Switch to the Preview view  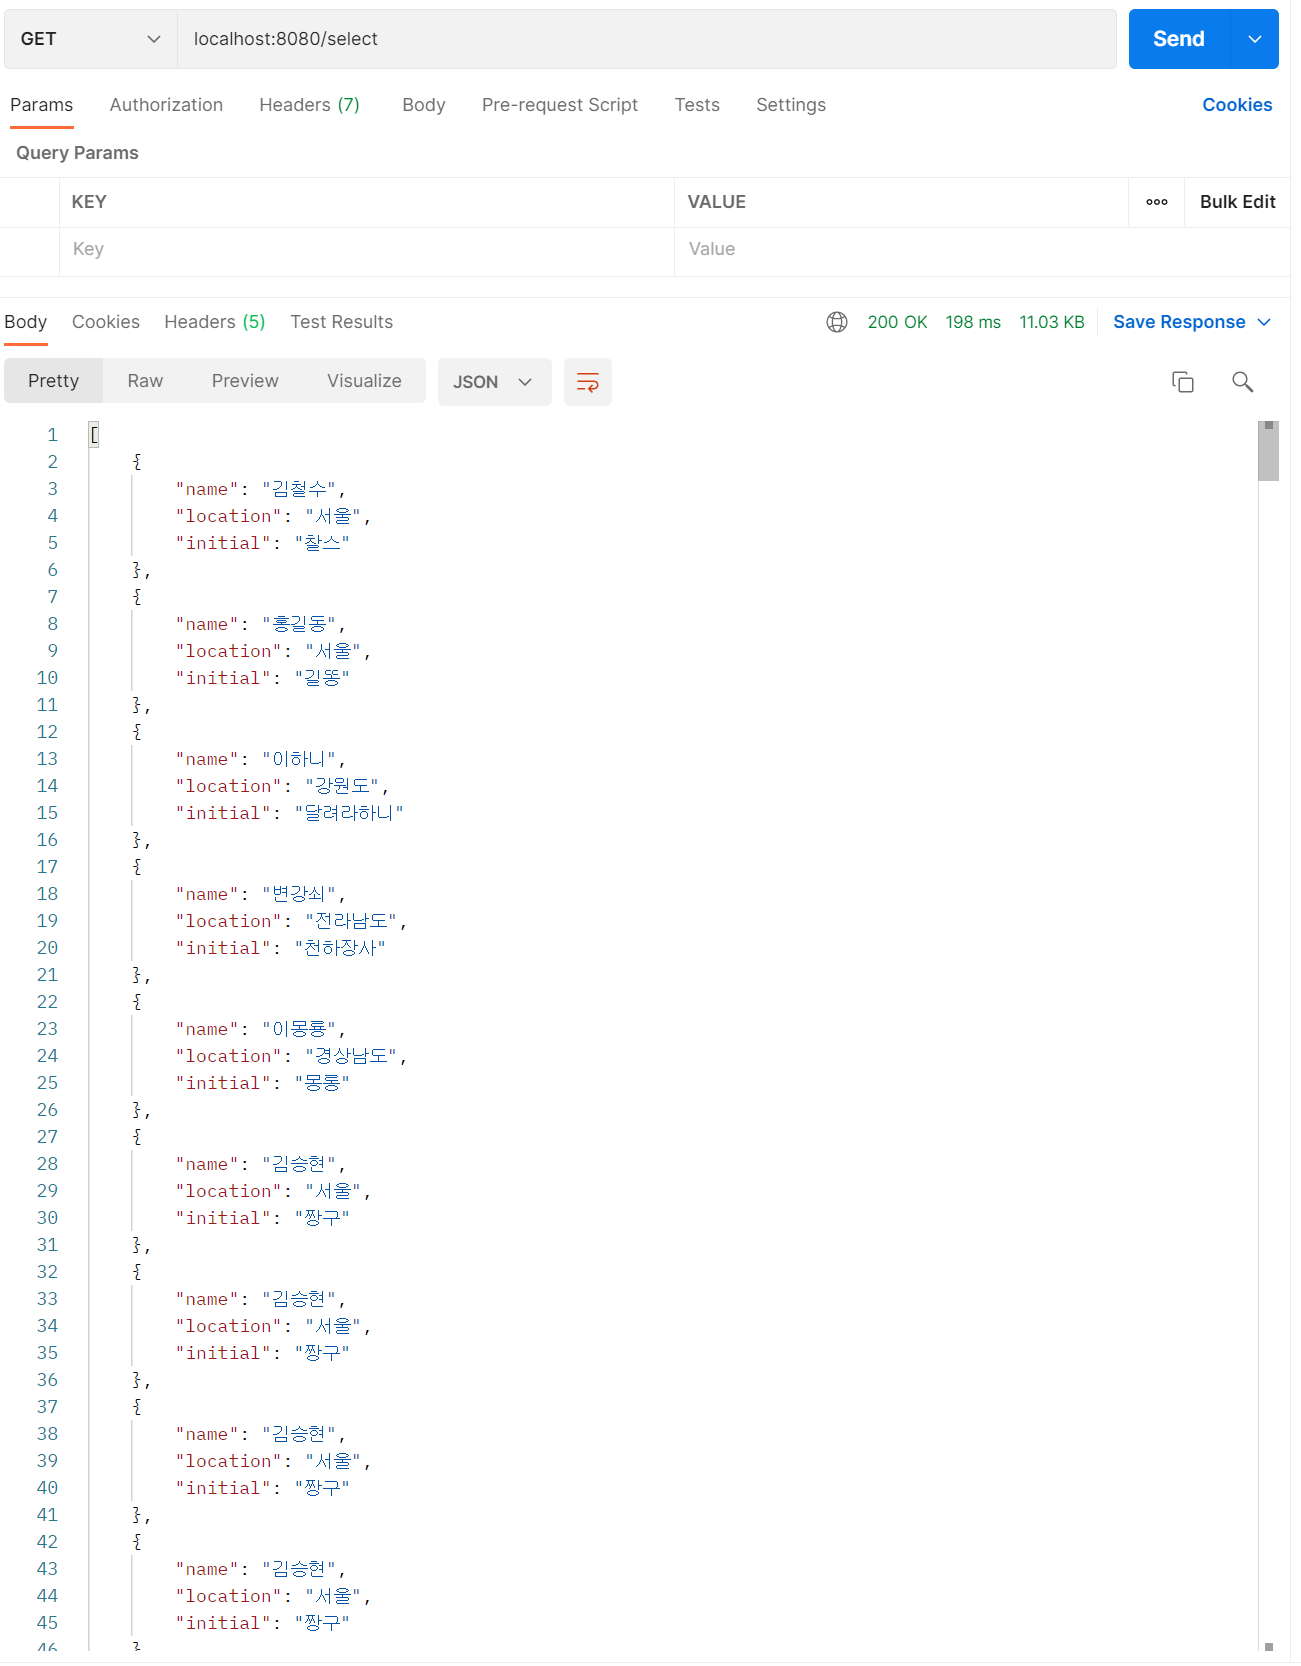(x=245, y=381)
